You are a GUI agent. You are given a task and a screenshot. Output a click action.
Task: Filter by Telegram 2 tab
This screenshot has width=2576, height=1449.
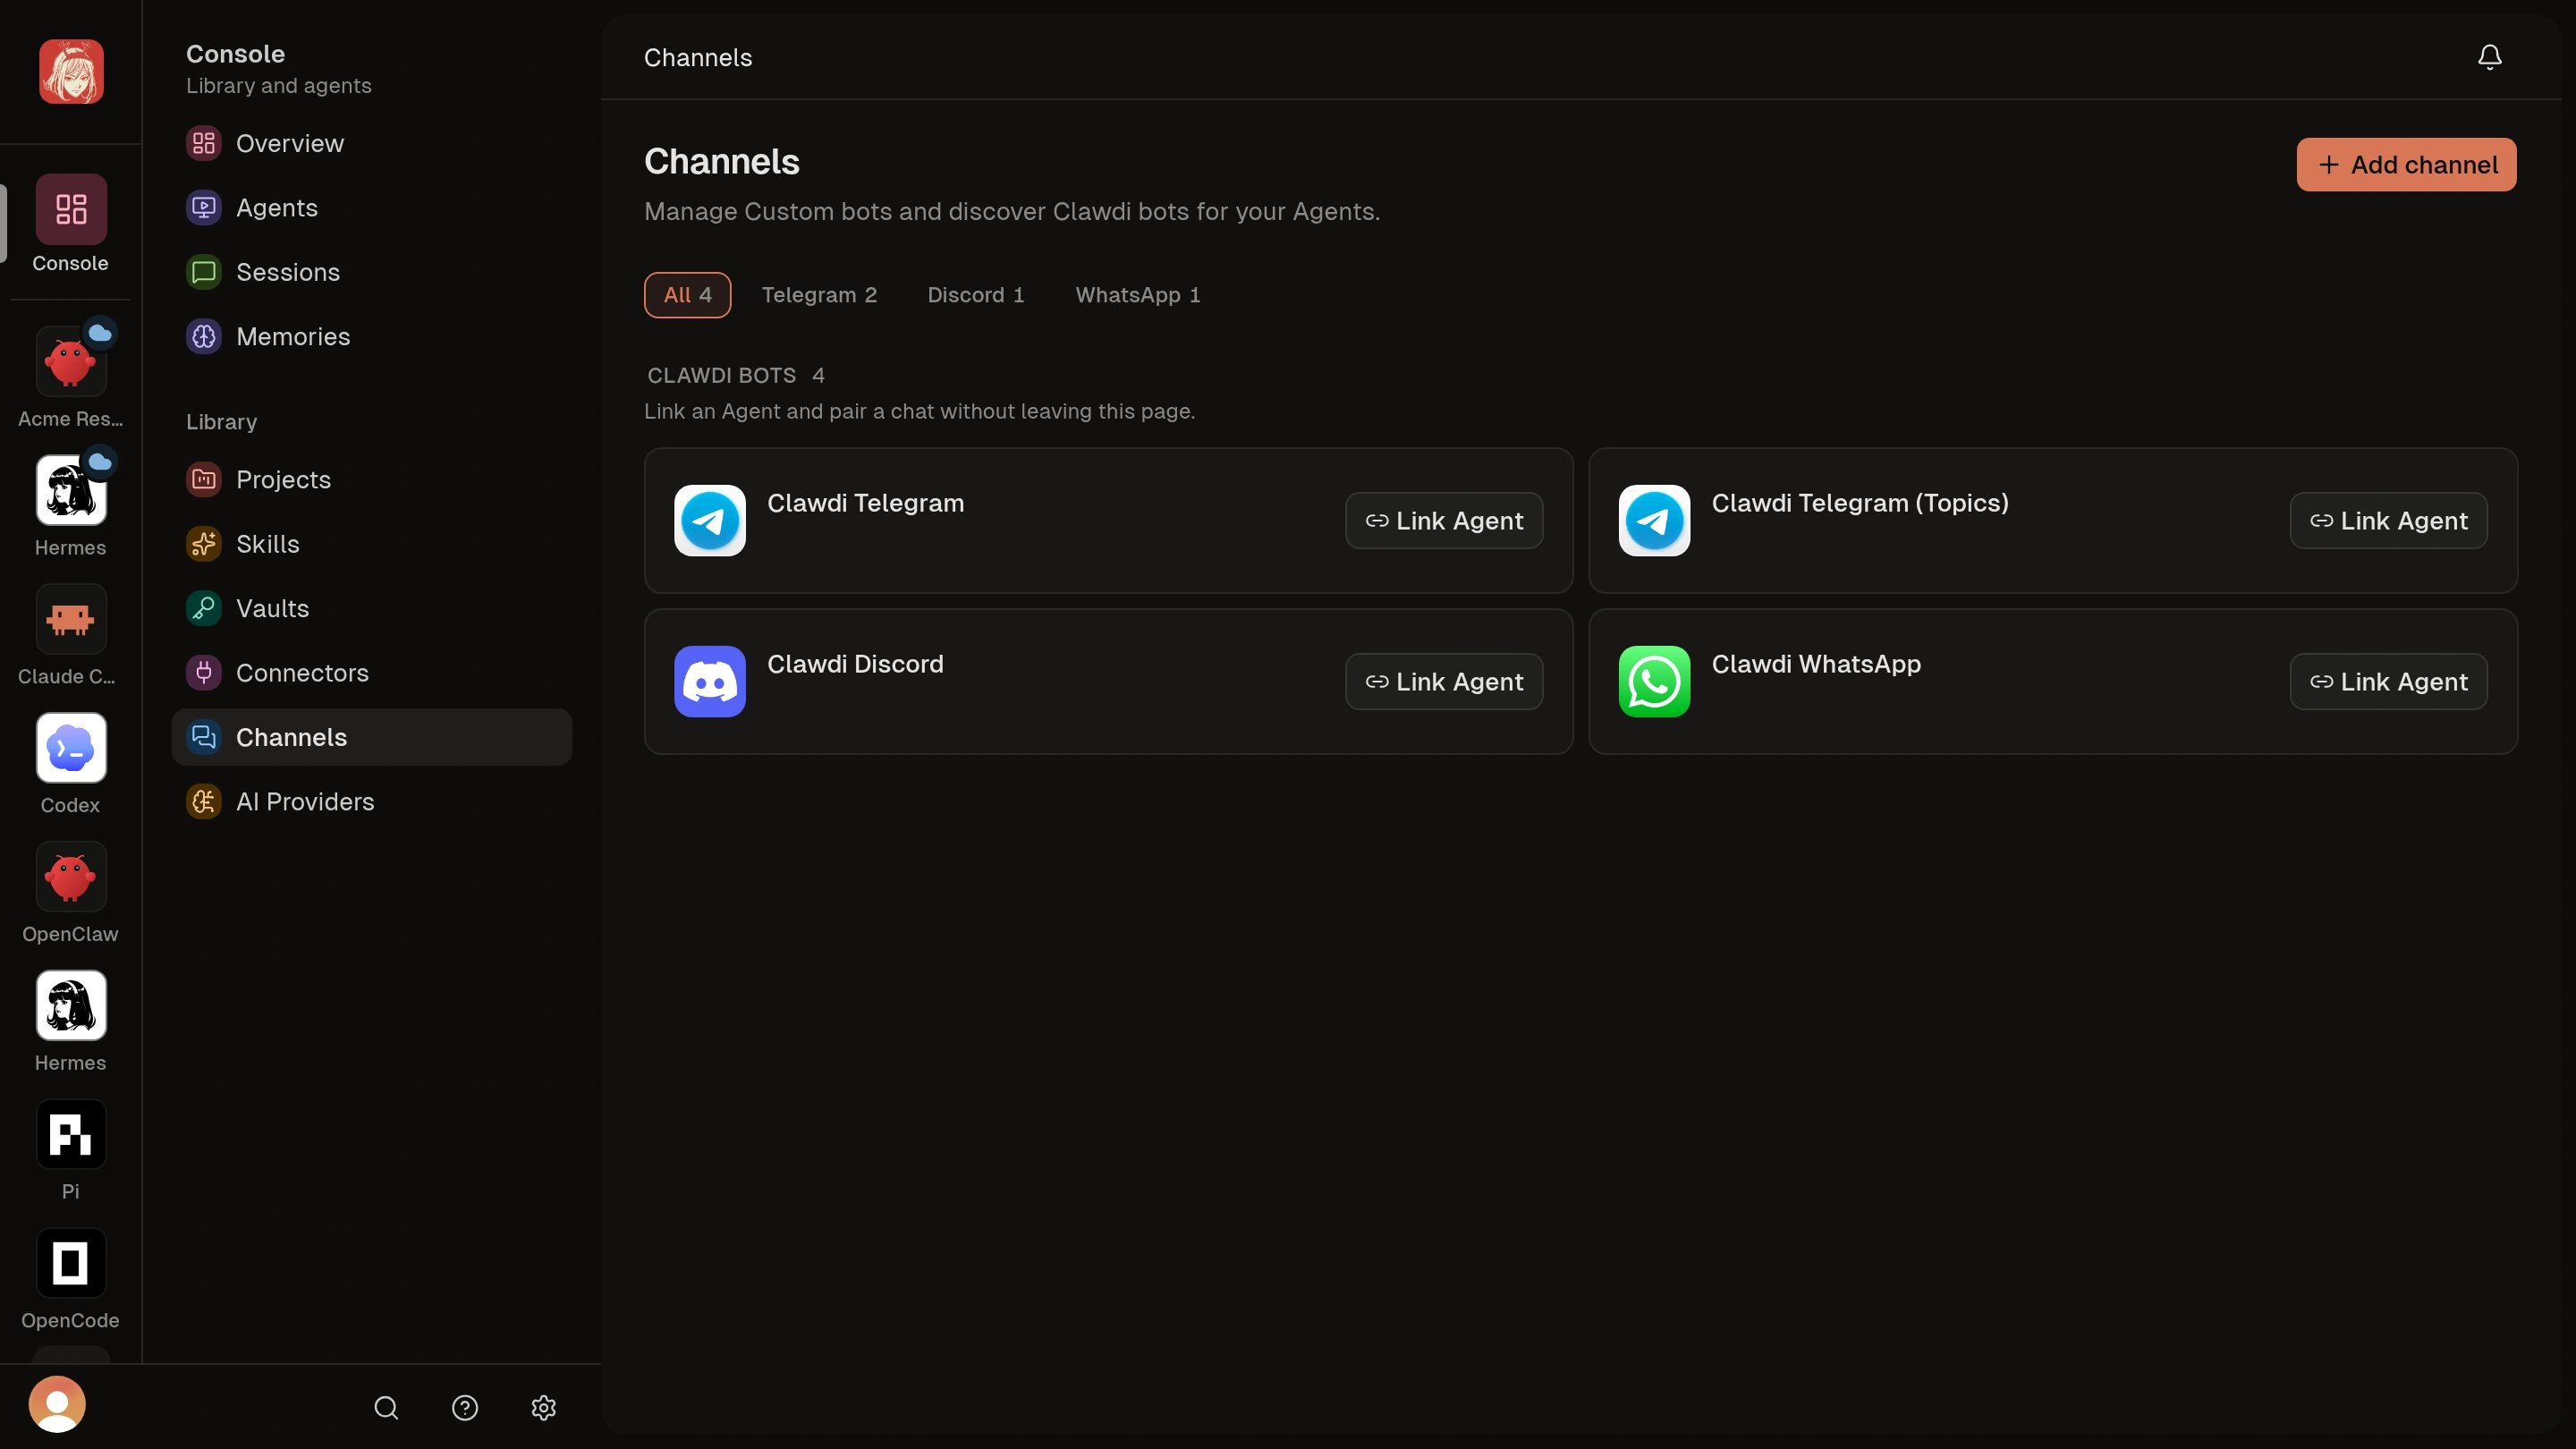[x=819, y=295]
